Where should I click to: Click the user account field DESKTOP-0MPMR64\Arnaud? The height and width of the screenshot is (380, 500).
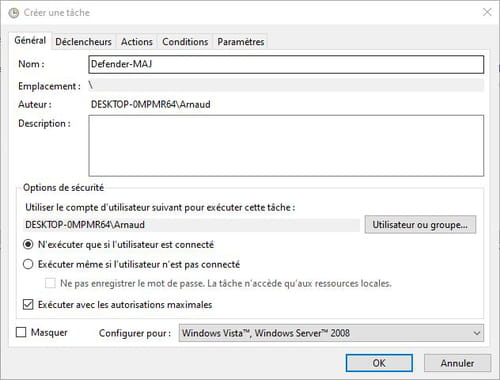(x=192, y=225)
